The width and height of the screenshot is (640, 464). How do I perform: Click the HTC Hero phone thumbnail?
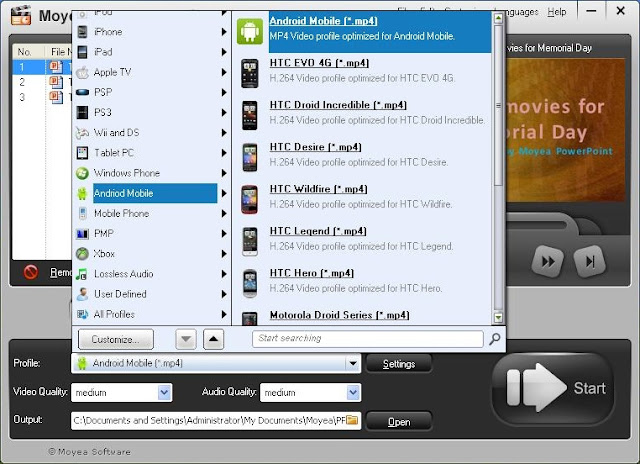point(250,284)
